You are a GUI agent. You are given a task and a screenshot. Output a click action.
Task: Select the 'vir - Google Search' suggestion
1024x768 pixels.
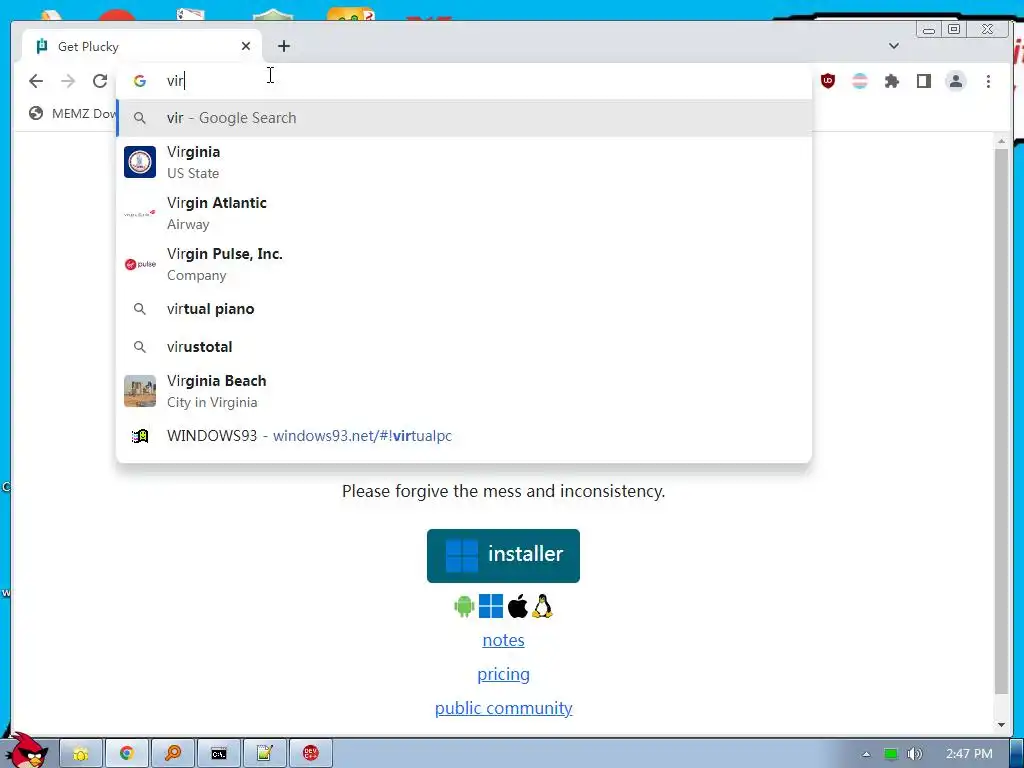click(464, 118)
